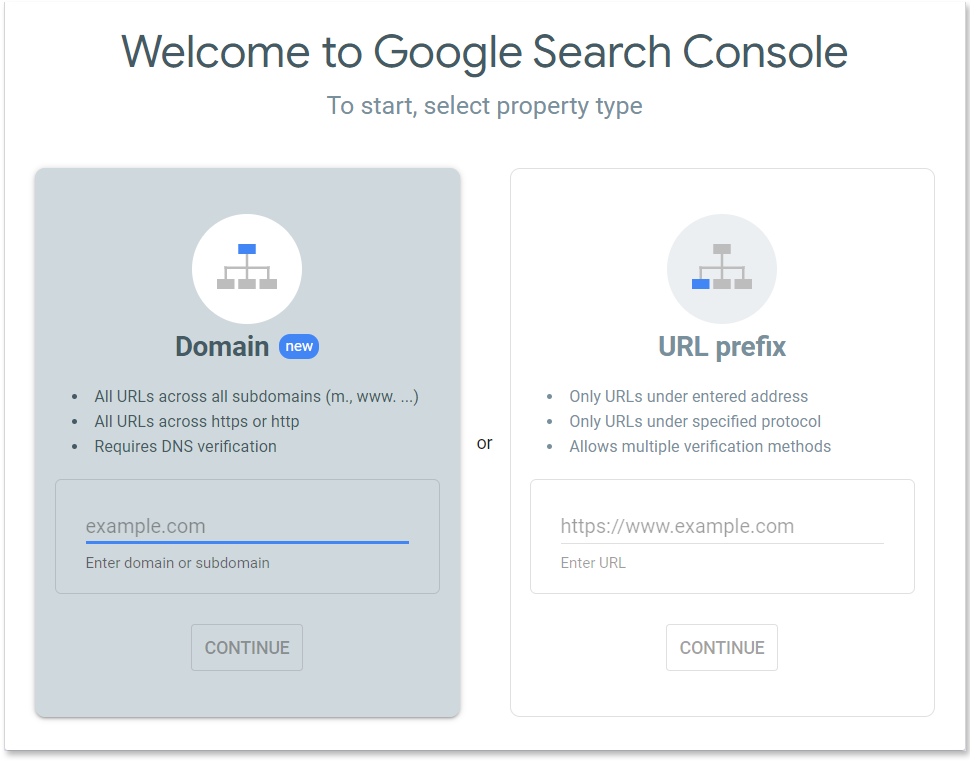Click "Only URLs under entered address" bullet
Viewport: 970px width, 762px height.
(689, 396)
